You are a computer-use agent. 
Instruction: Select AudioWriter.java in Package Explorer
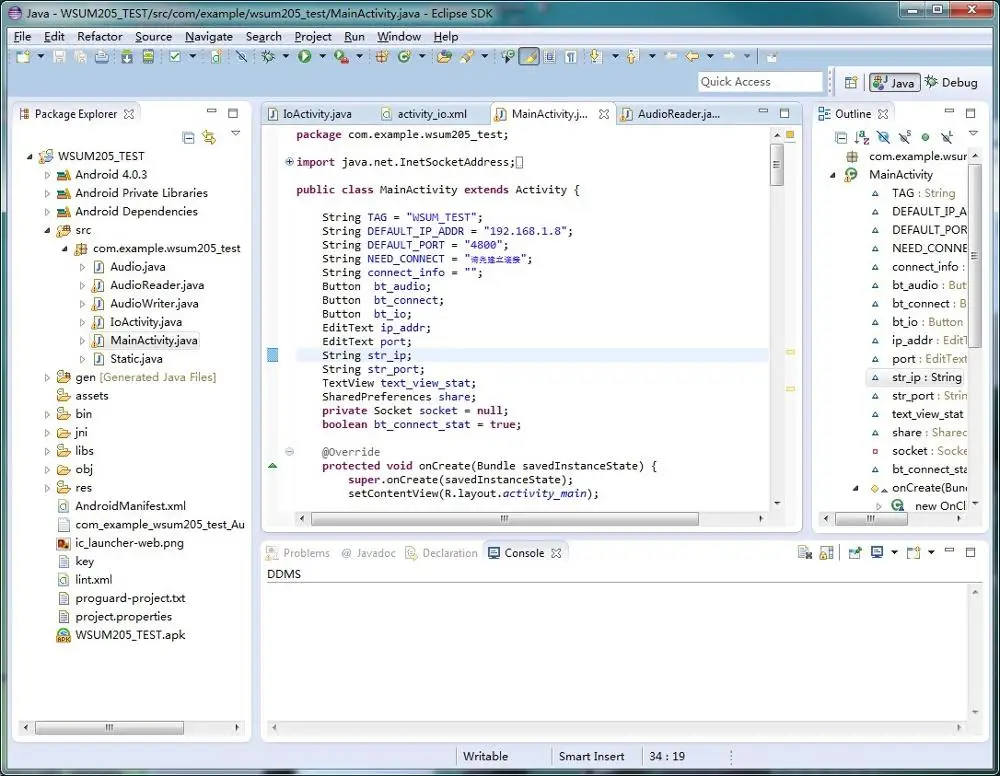click(x=154, y=304)
